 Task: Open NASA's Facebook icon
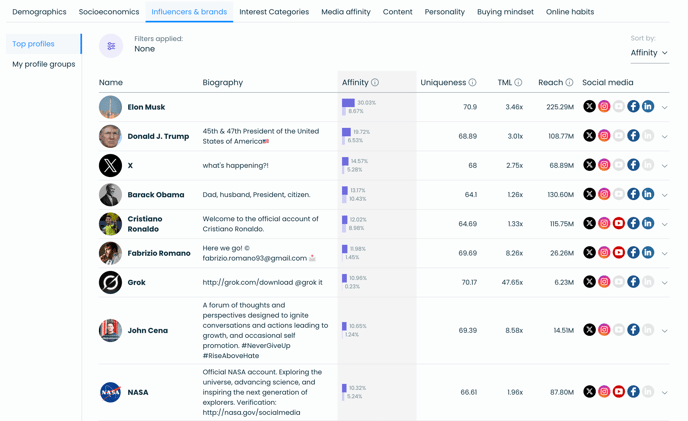point(633,392)
